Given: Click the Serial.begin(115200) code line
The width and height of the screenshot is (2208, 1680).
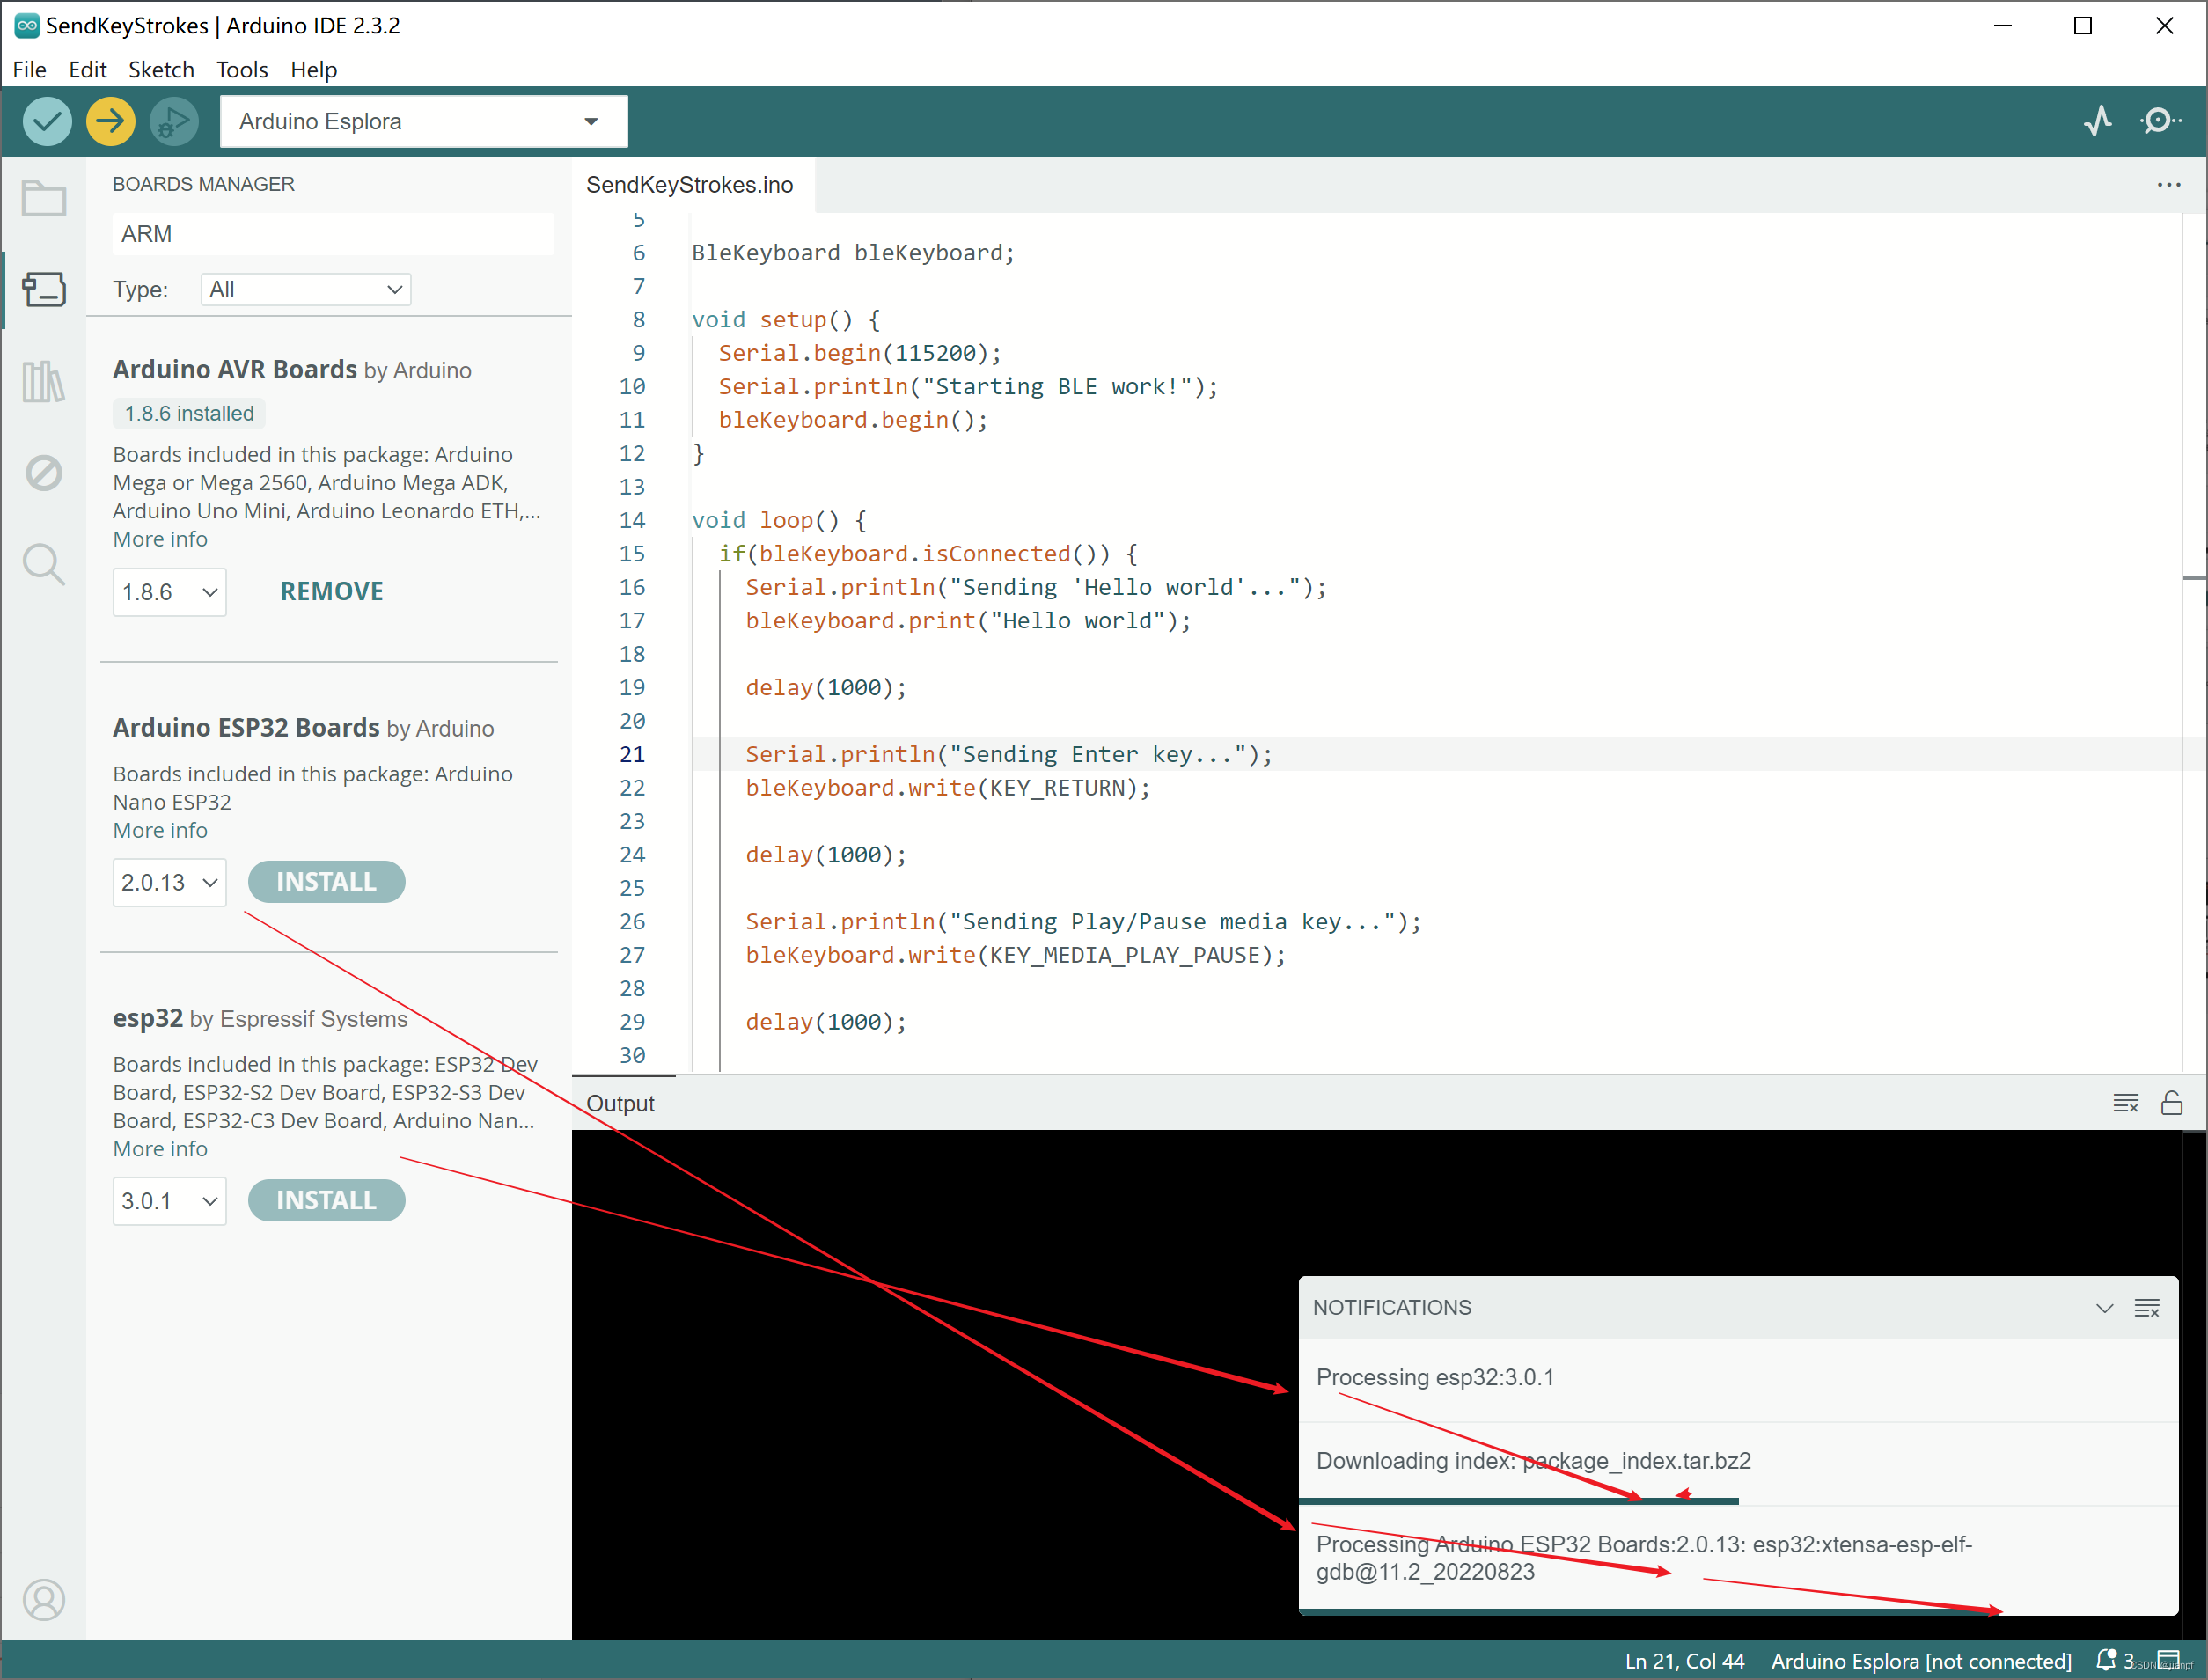Looking at the screenshot, I should pyautogui.click(x=860, y=353).
